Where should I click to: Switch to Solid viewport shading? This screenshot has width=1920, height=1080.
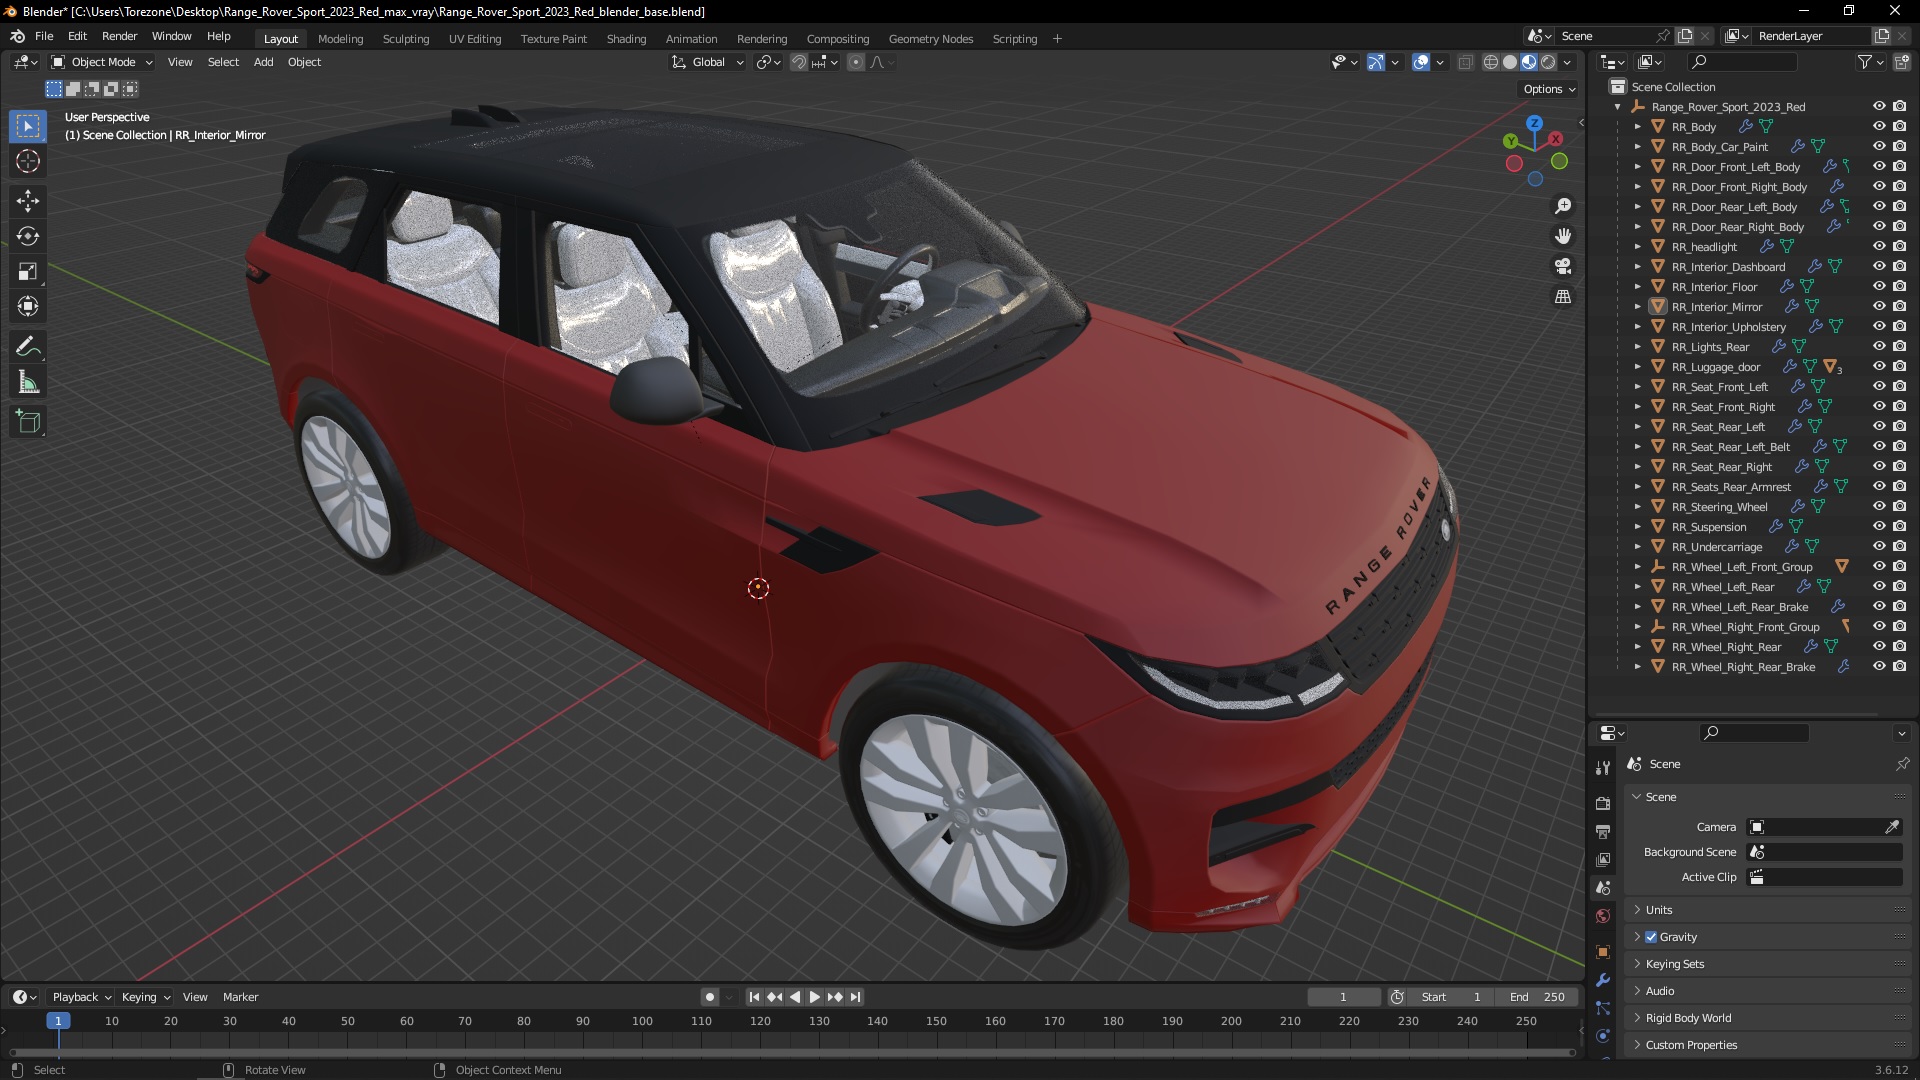[x=1510, y=62]
